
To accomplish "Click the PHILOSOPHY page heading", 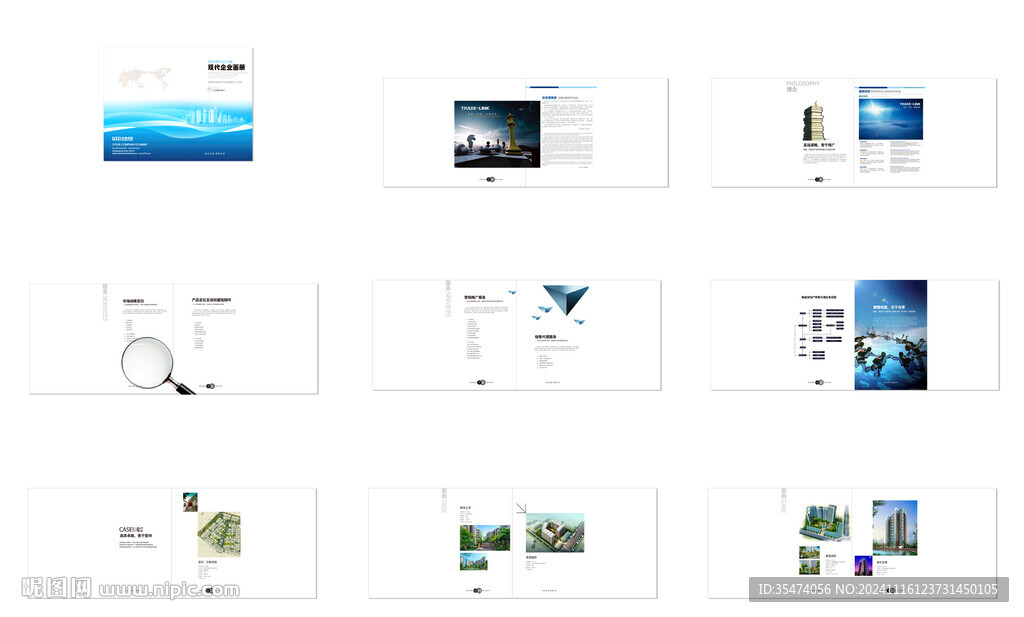I will point(803,84).
